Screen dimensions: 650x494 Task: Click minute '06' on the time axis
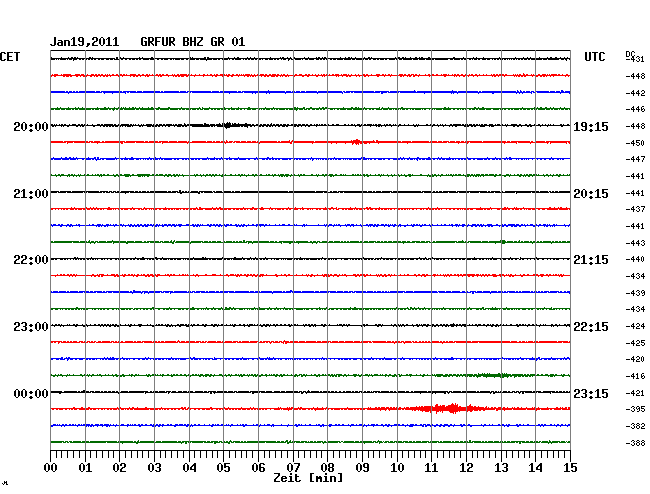coord(258,467)
